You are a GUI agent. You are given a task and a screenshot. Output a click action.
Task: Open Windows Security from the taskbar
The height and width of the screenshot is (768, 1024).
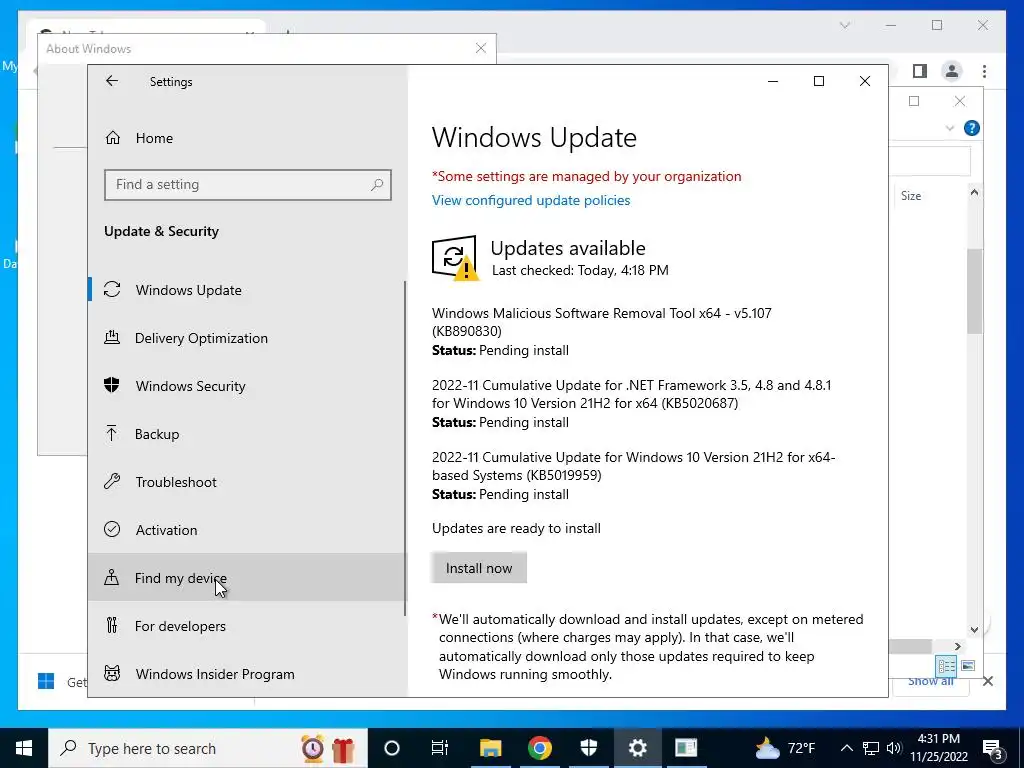tap(588, 748)
